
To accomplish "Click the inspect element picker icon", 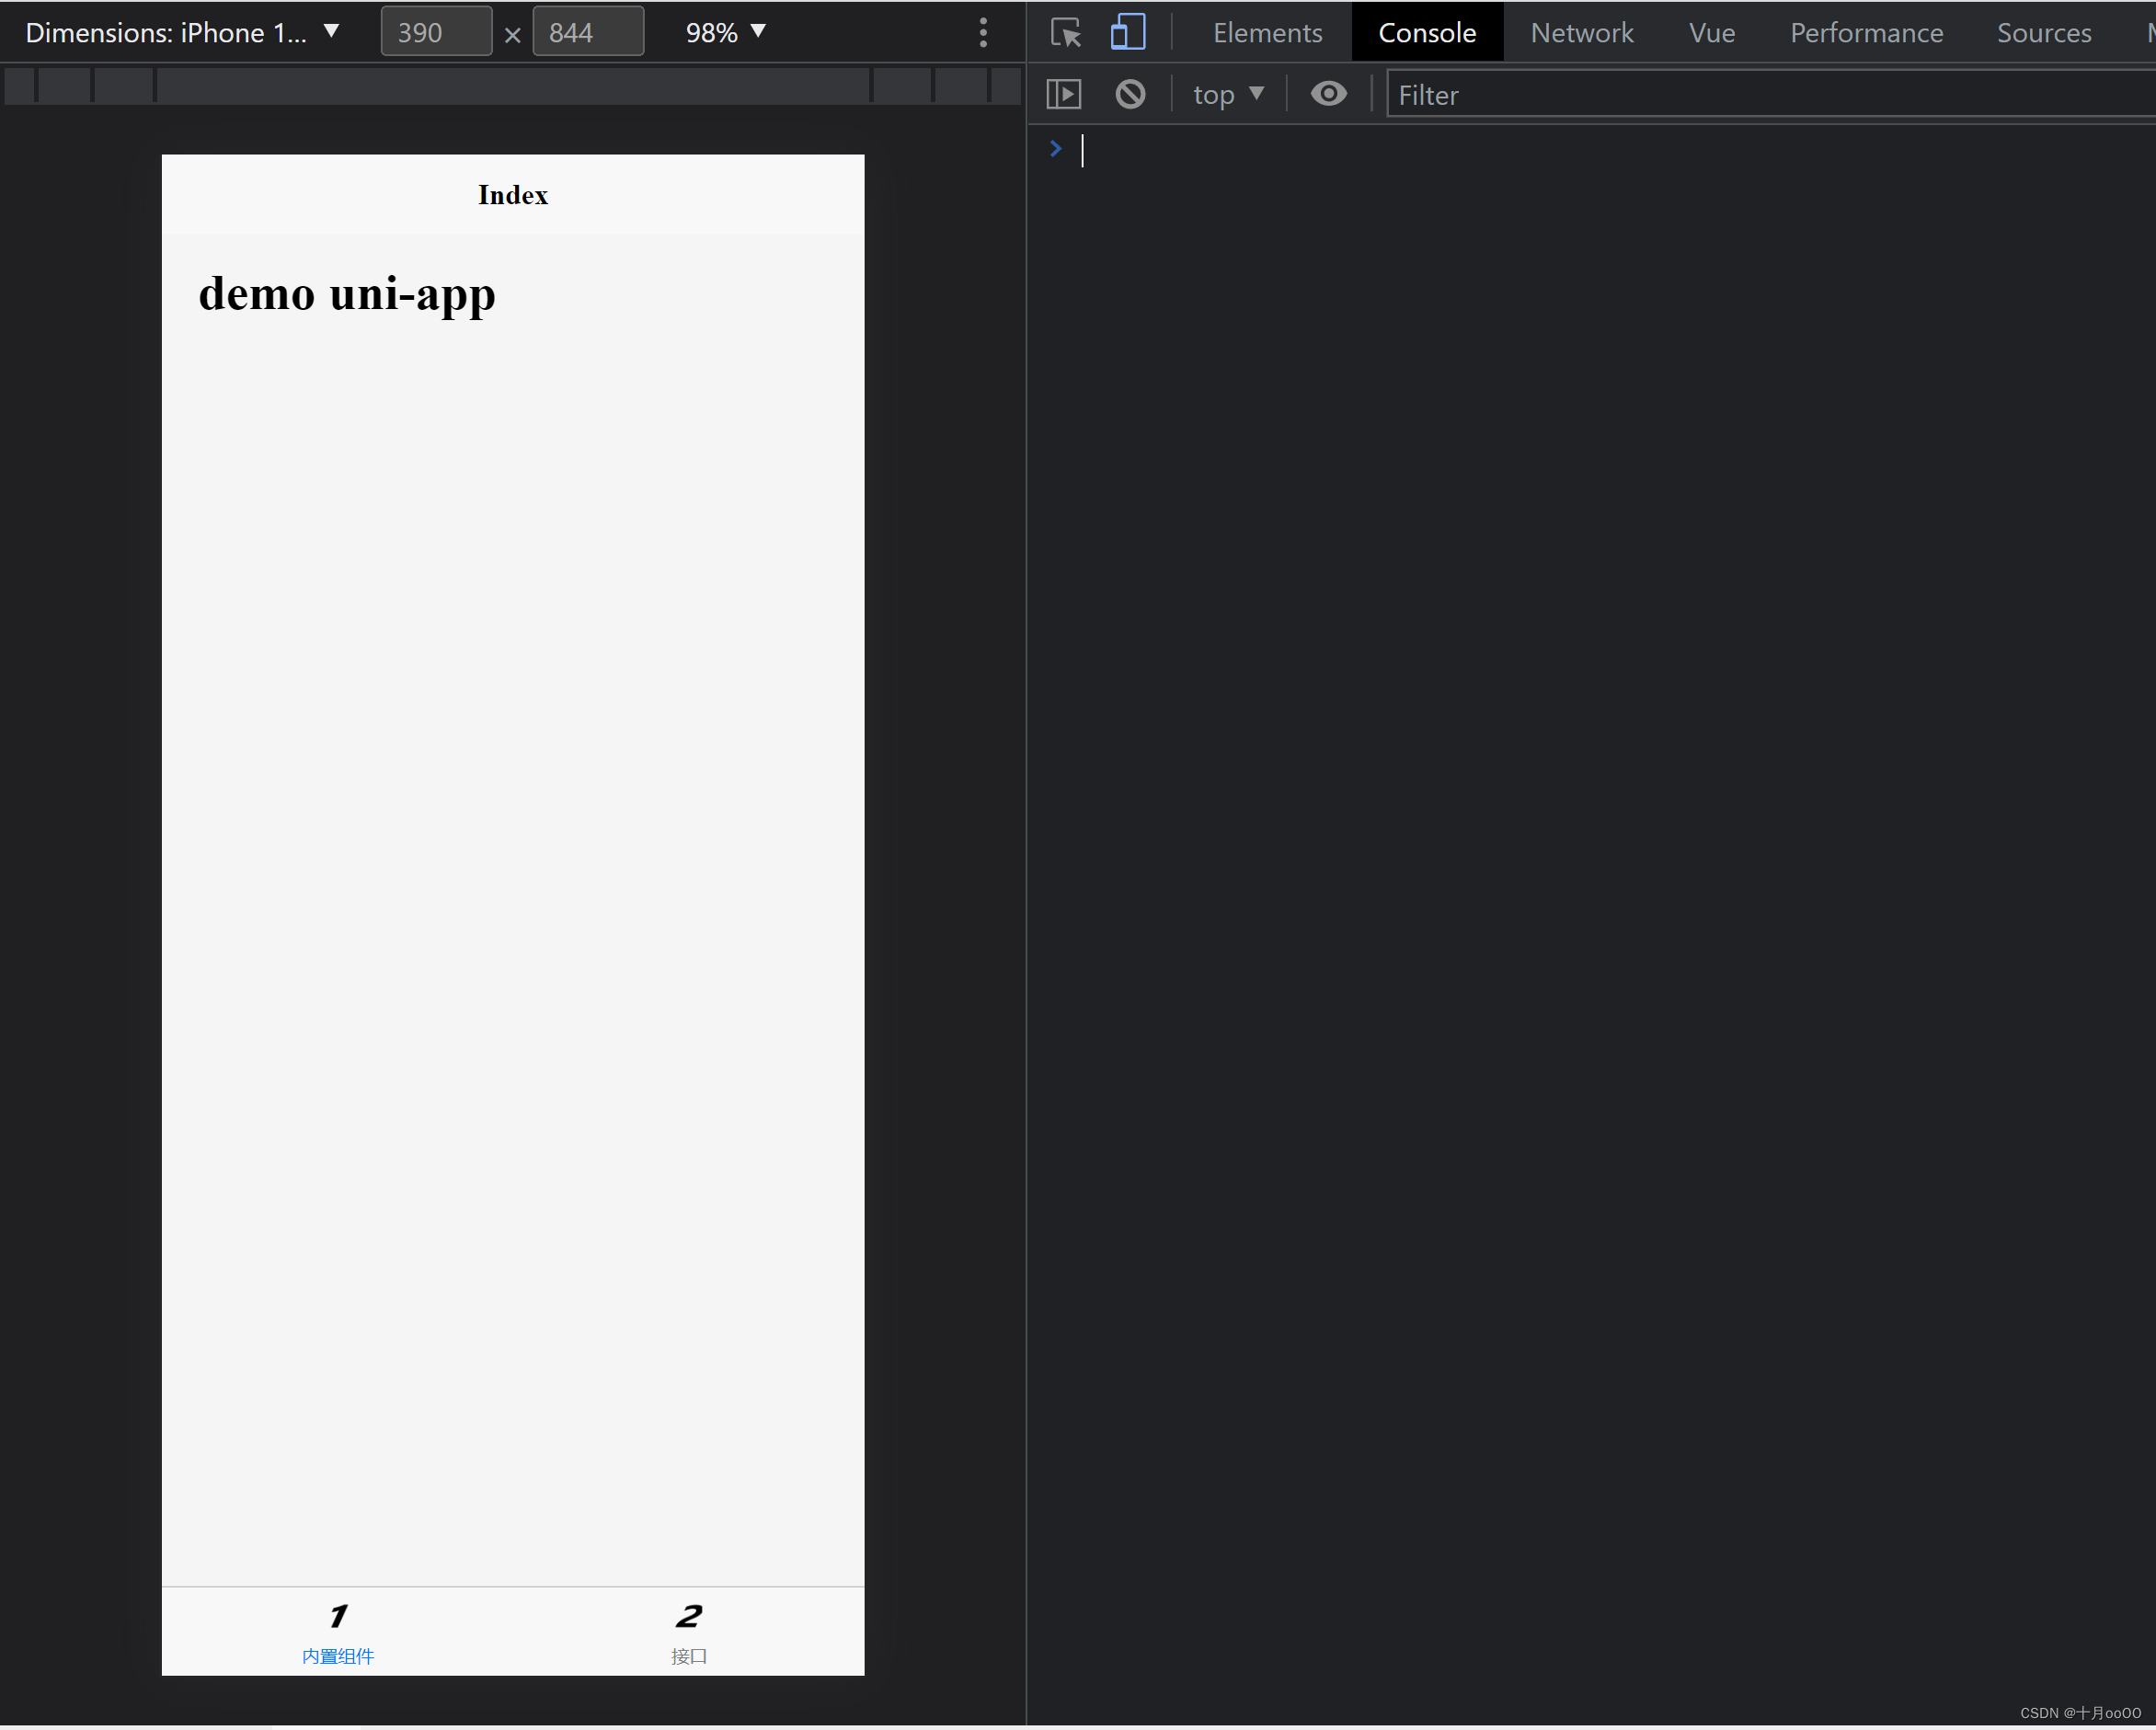I will (x=1066, y=33).
